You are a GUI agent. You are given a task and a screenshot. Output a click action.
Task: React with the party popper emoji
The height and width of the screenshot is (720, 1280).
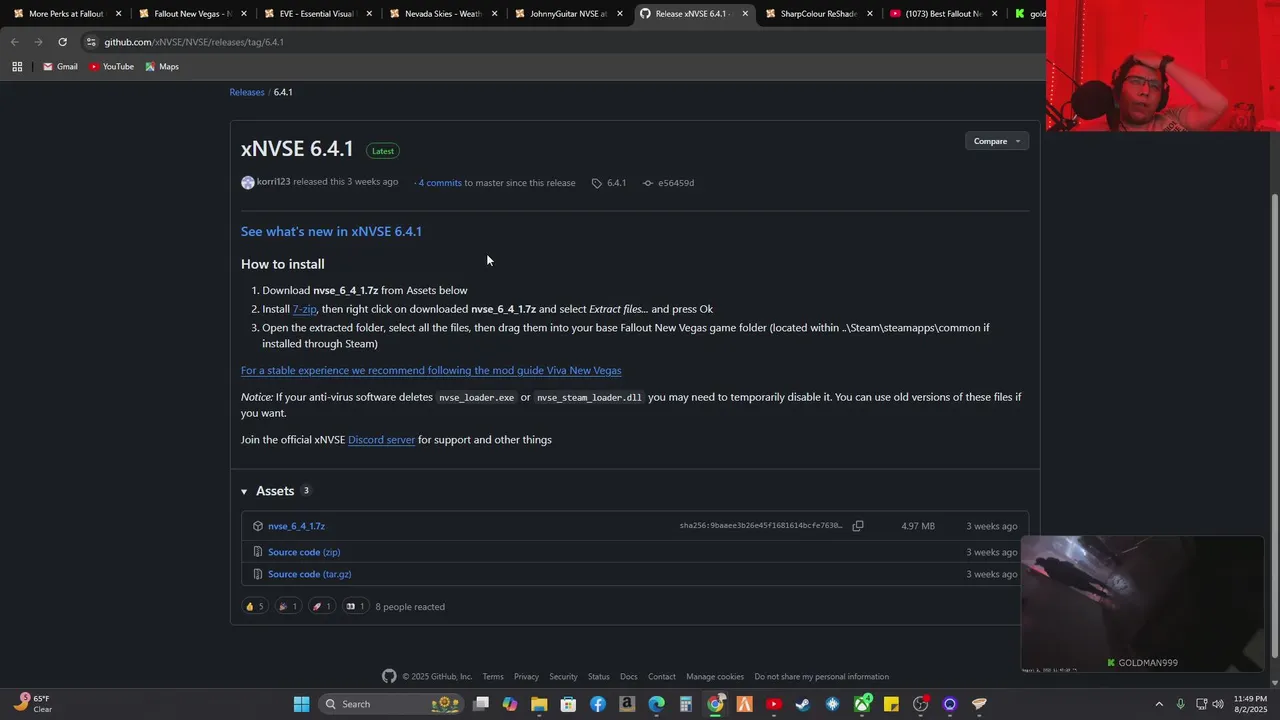tap(288, 606)
